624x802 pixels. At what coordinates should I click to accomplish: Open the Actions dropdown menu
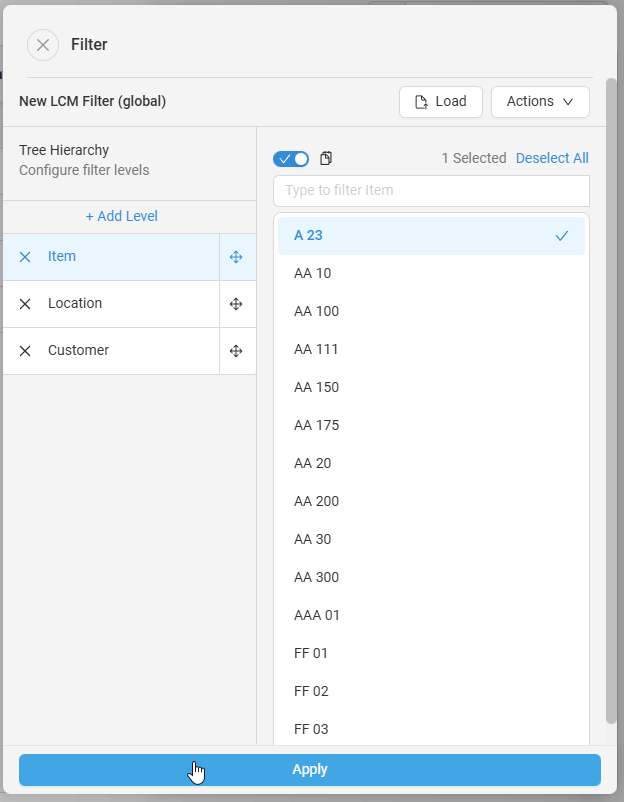(540, 102)
